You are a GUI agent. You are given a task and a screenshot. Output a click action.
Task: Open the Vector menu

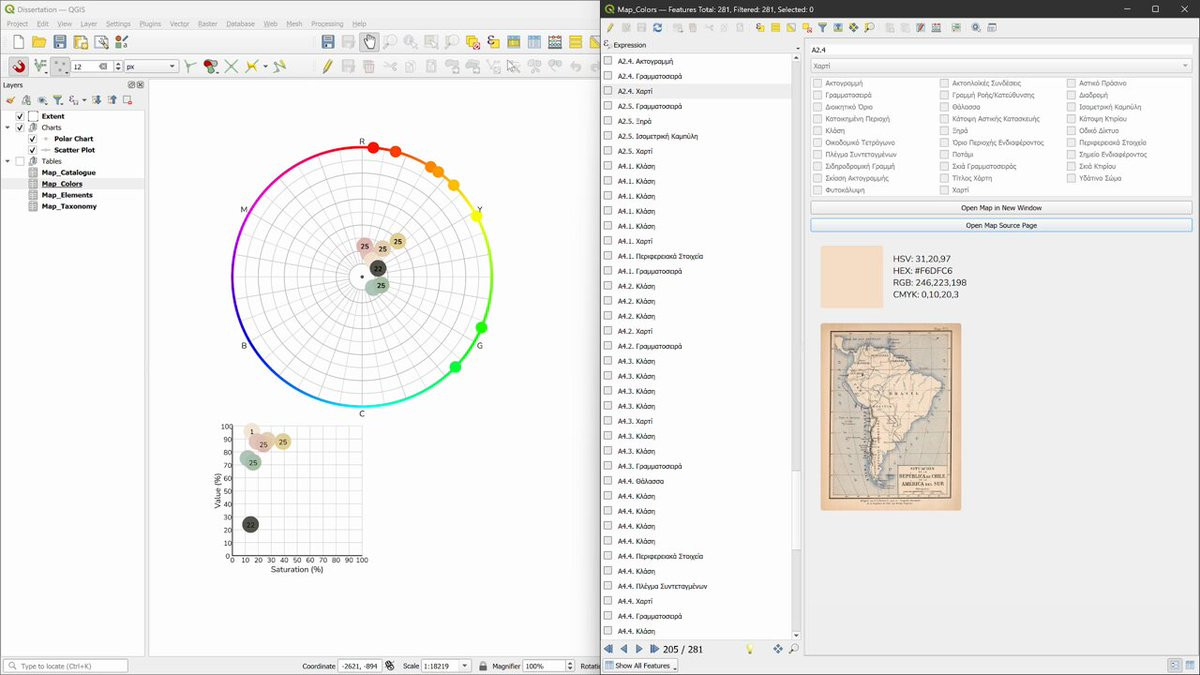(179, 23)
